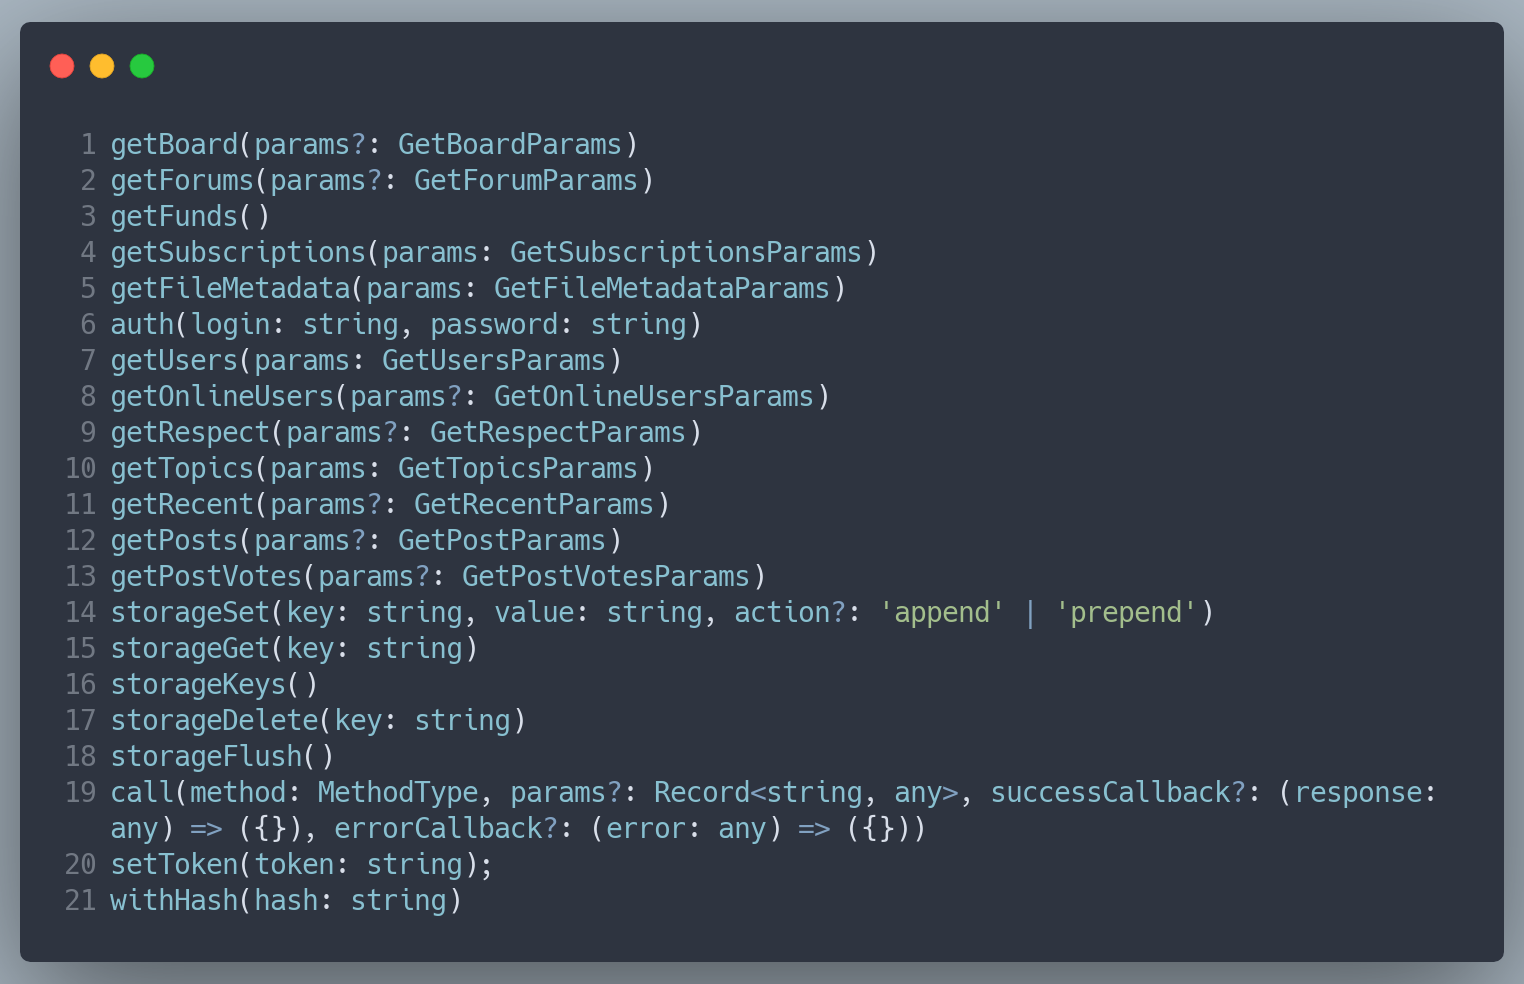Click the storageDelete method name
Viewport: 1524px width, 984px height.
(214, 721)
